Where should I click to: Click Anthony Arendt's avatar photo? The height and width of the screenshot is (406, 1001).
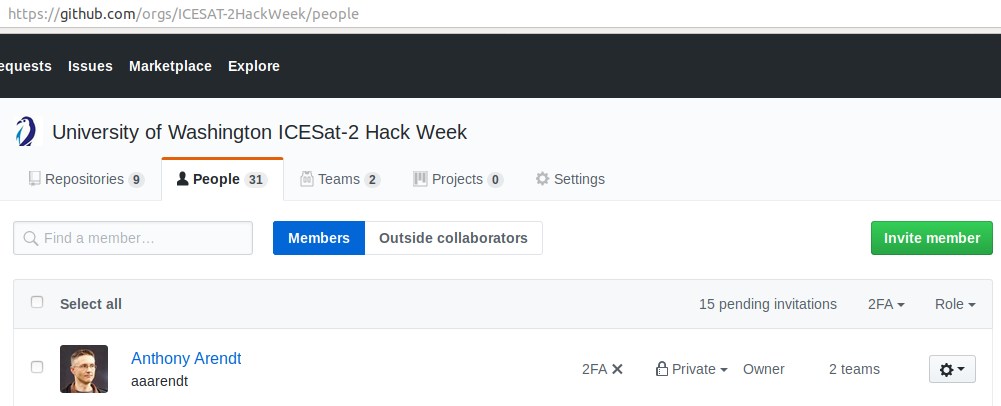click(x=84, y=369)
